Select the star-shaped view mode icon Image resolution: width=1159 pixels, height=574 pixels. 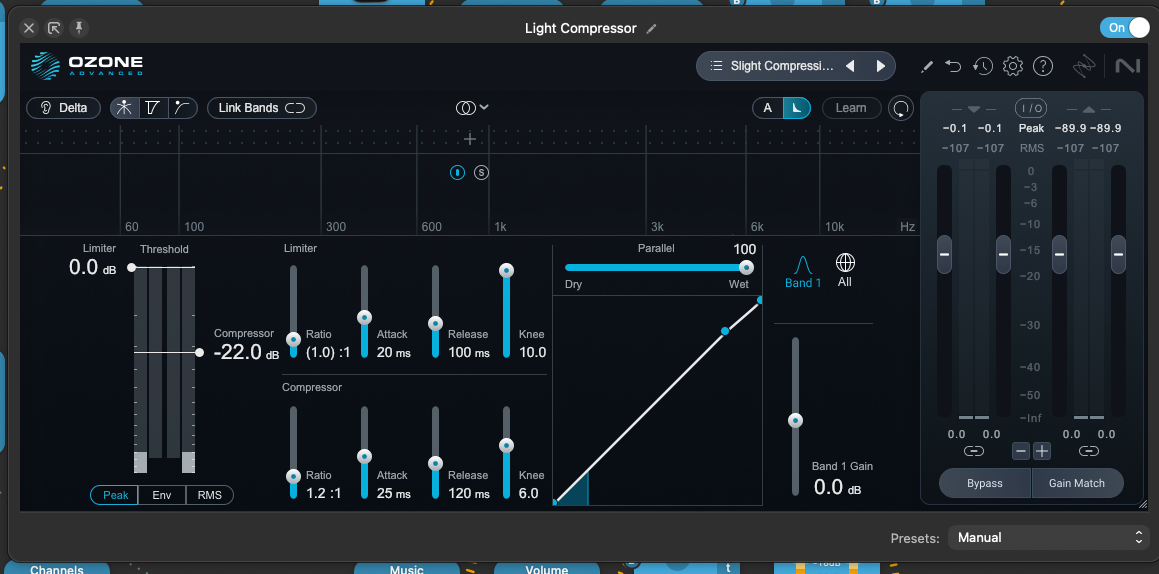coord(124,108)
